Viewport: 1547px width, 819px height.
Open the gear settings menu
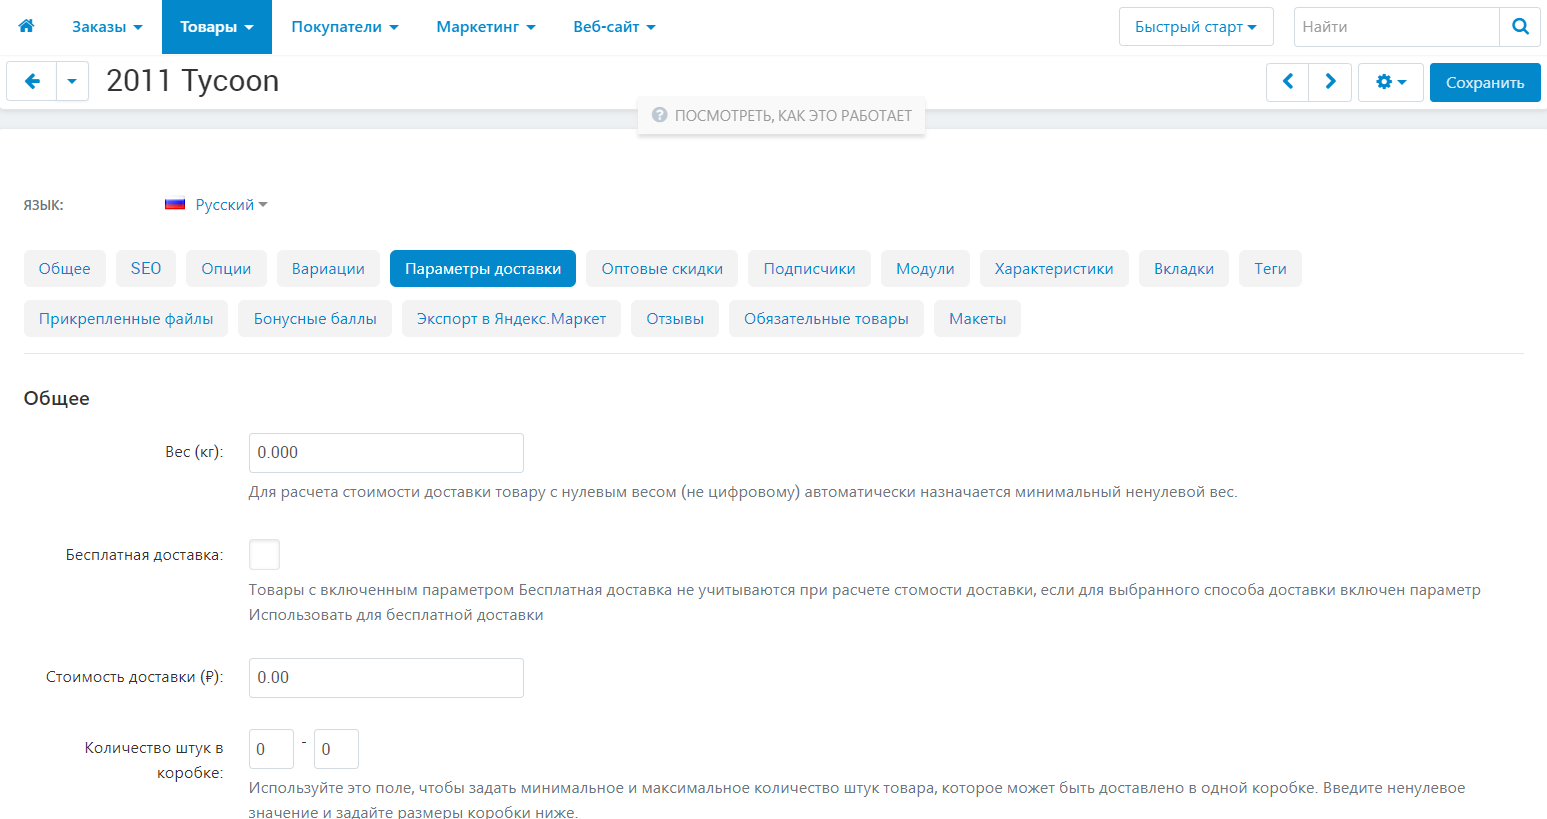click(x=1390, y=82)
